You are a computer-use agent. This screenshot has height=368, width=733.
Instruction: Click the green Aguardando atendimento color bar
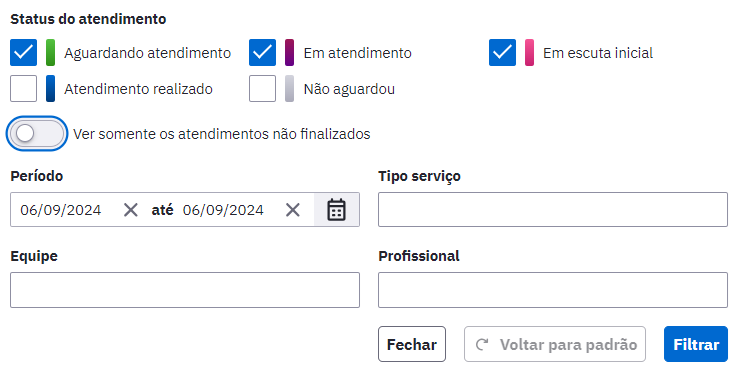pos(50,53)
